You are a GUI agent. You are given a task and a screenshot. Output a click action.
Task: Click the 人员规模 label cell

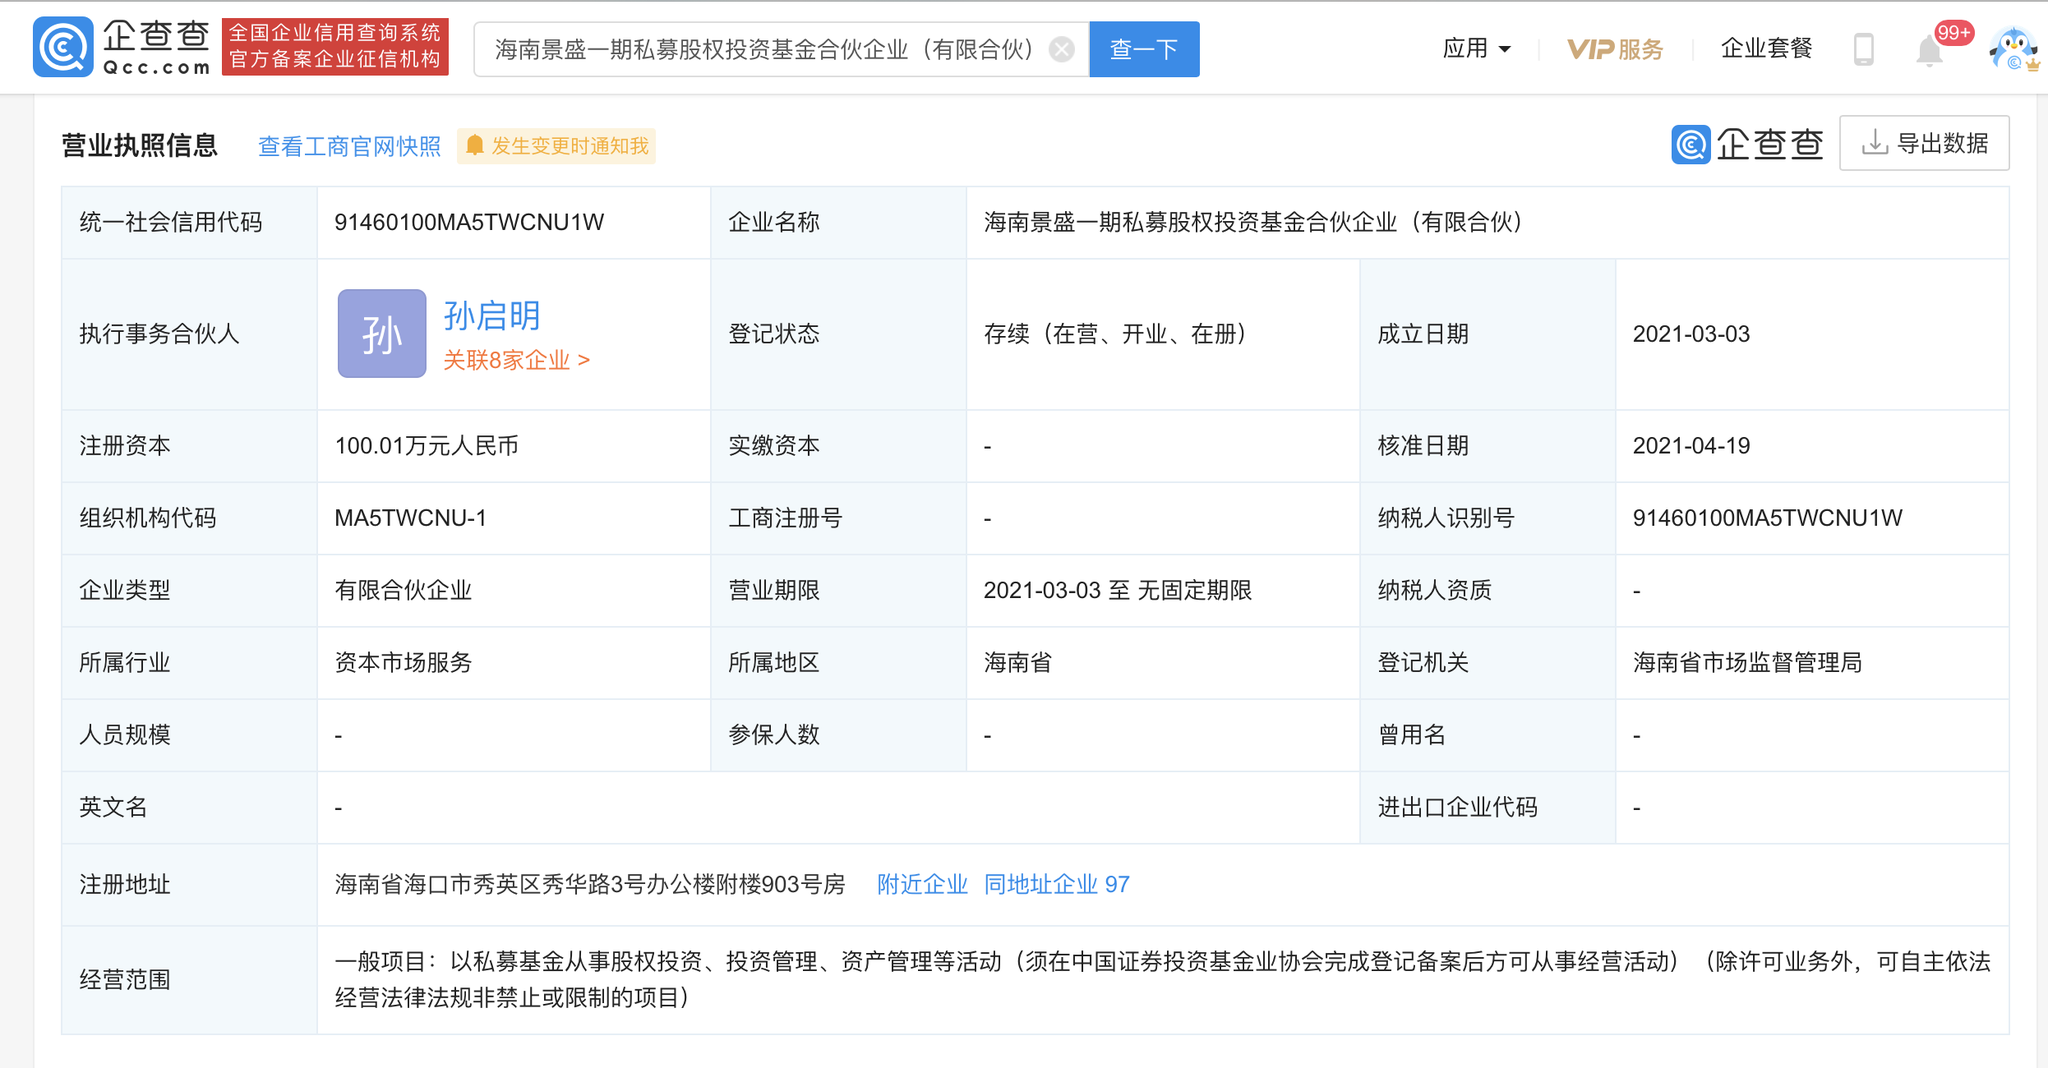(x=190, y=735)
